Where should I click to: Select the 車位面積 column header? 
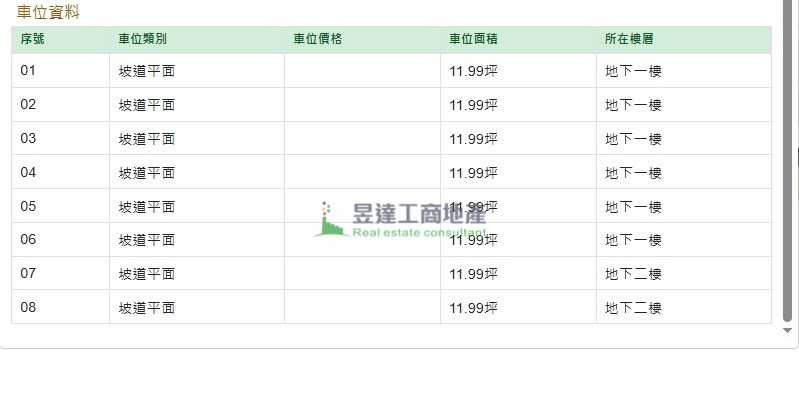(473, 39)
